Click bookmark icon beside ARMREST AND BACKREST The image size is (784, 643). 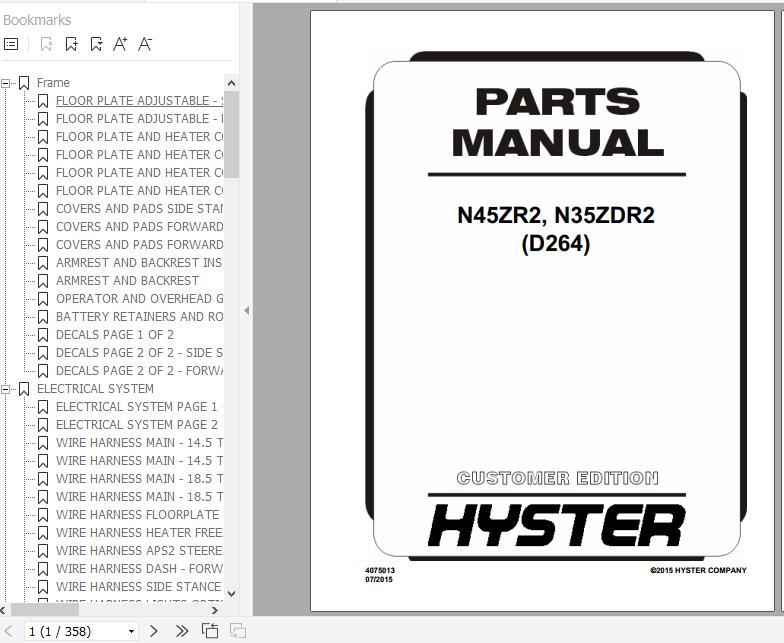(43, 281)
